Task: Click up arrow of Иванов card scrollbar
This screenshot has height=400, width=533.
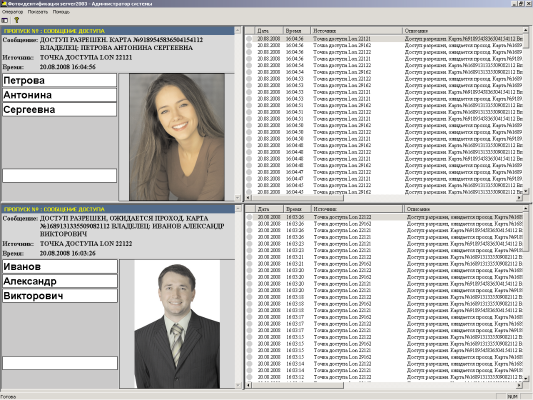Action: click(238, 209)
